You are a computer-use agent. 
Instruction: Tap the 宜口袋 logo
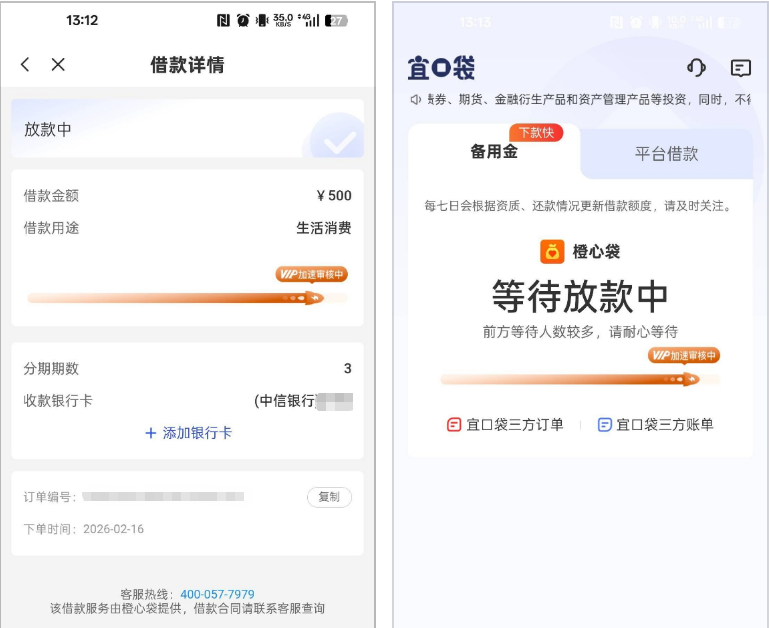[441, 68]
